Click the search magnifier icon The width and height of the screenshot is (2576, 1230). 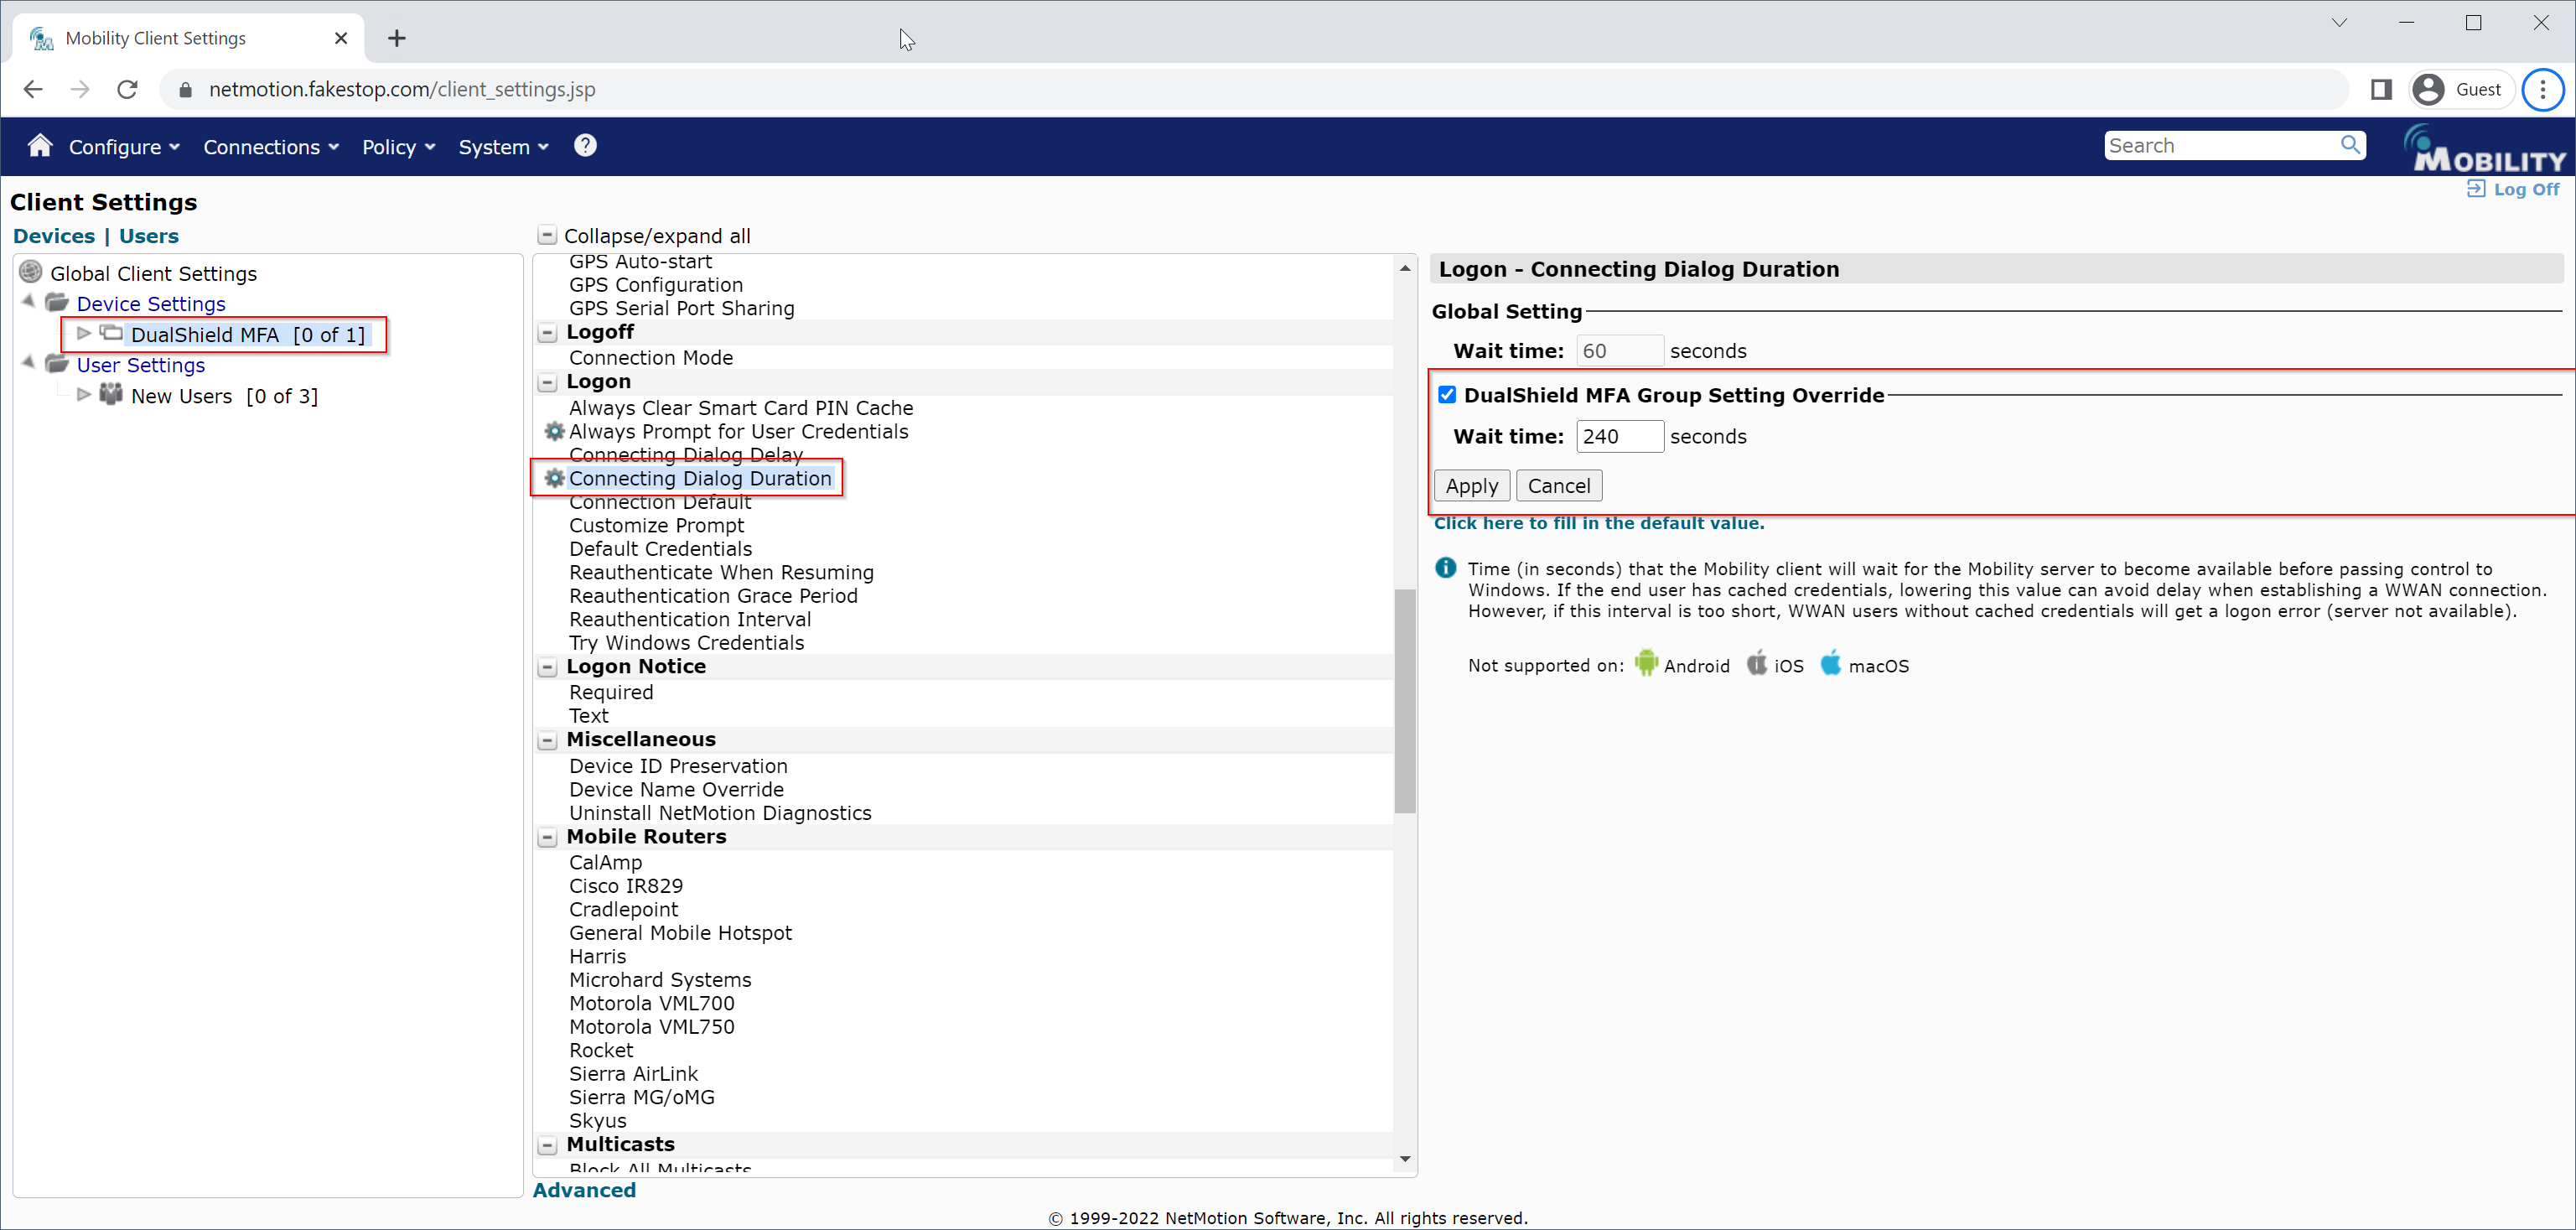2349,146
